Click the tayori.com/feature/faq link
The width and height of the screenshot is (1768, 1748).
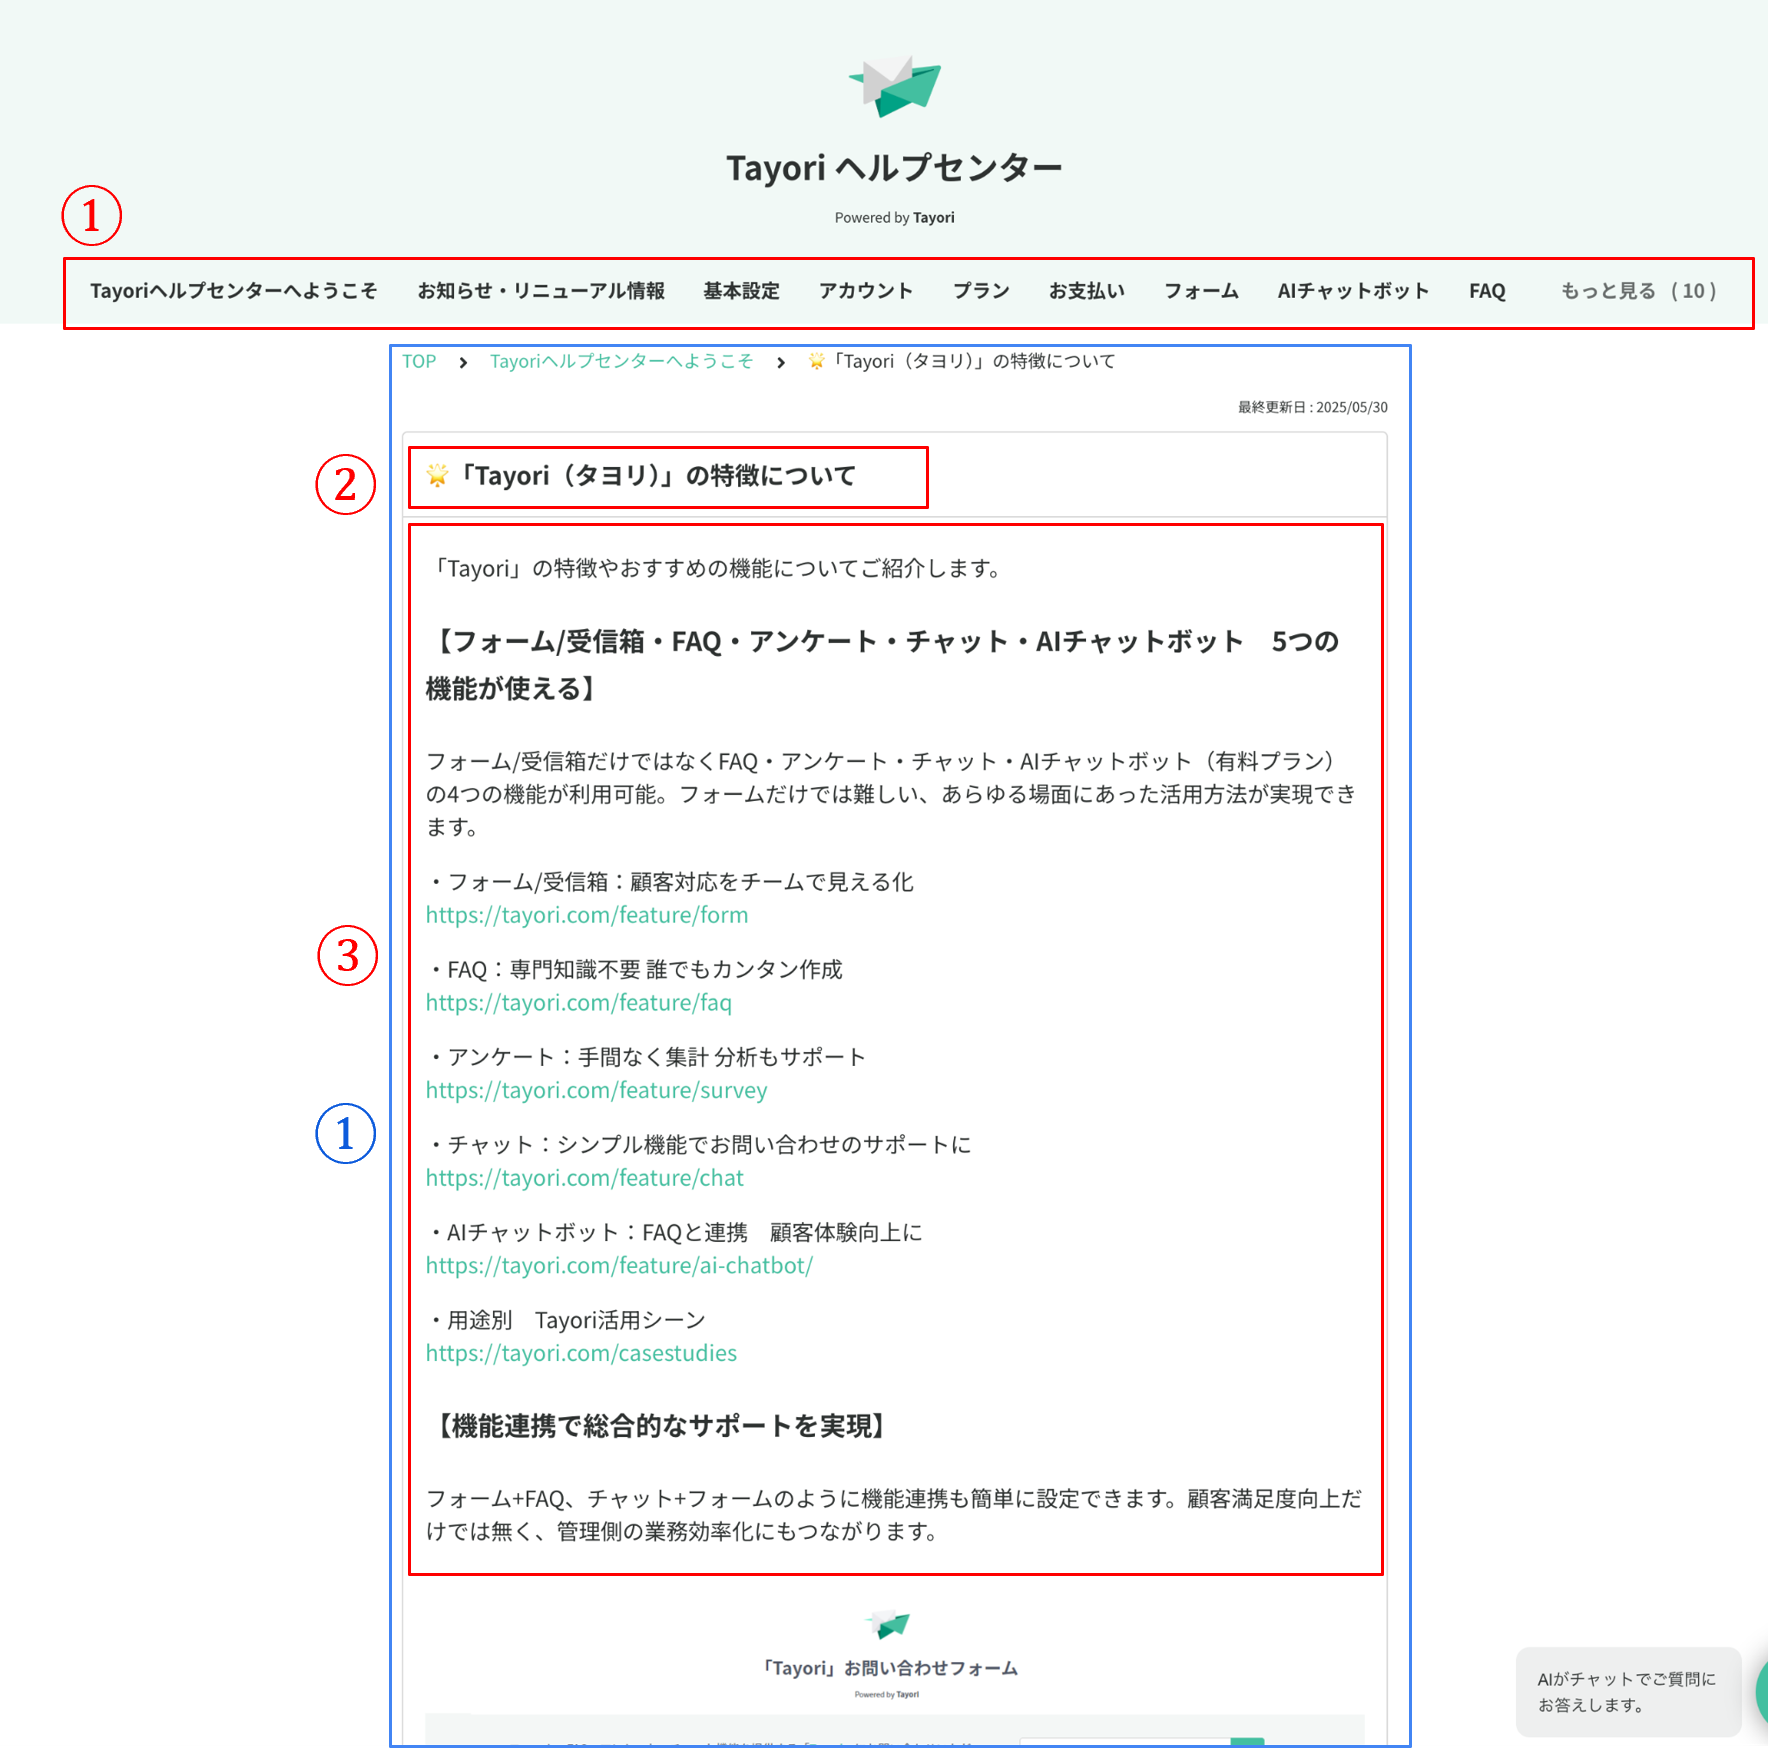(578, 1002)
